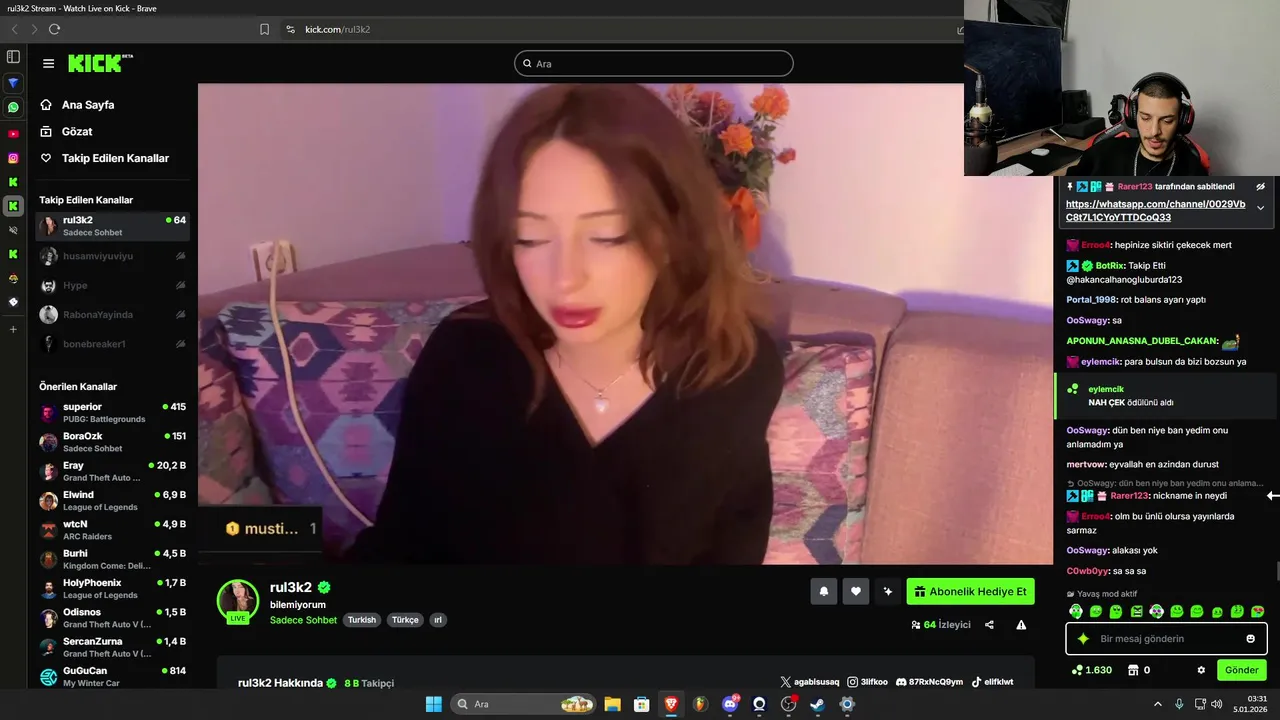
Task: Open bonebreaker1 channel
Action: 112,344
